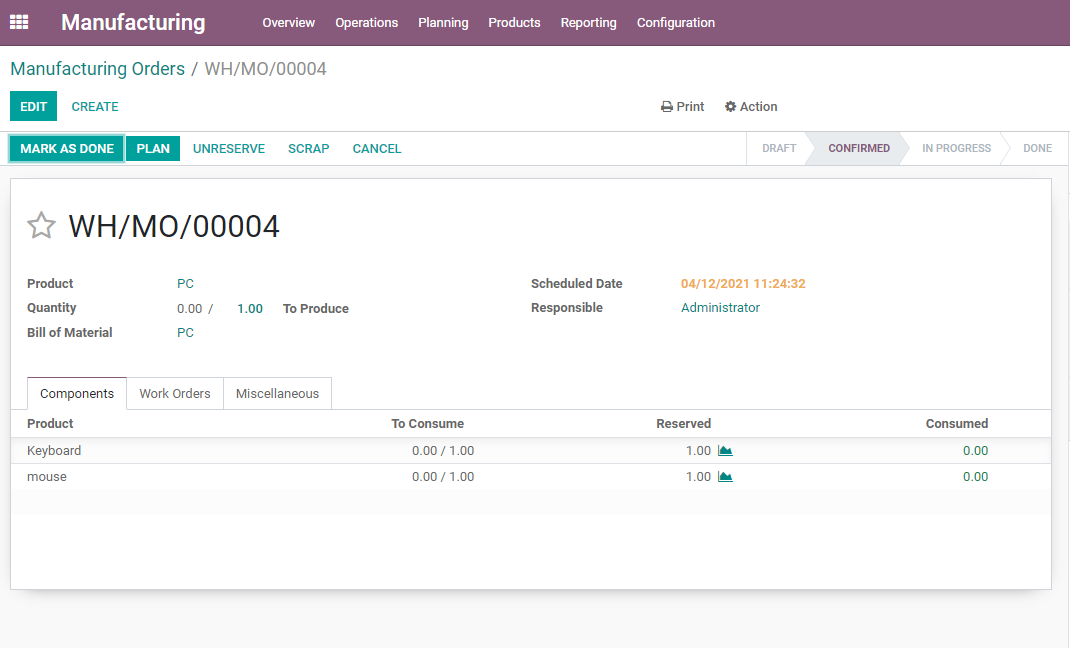The image size is (1070, 648).
Task: Sort by Consumed column header
Action: coord(957,424)
